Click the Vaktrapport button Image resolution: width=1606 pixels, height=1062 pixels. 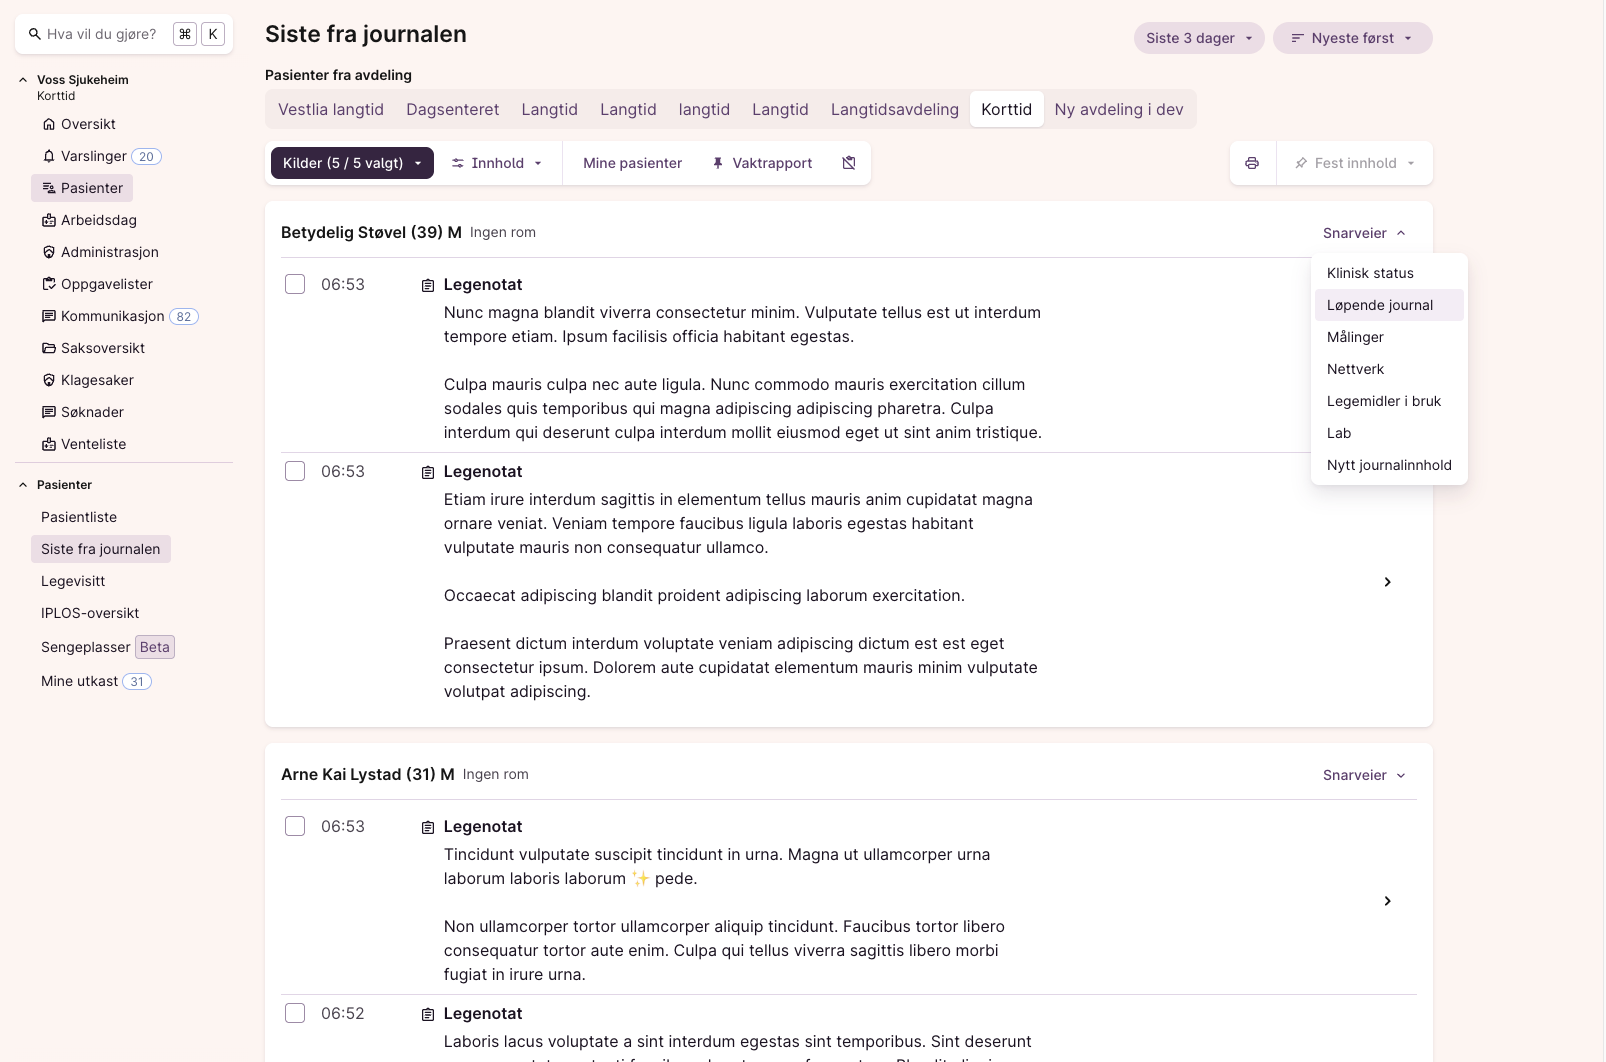[762, 163]
